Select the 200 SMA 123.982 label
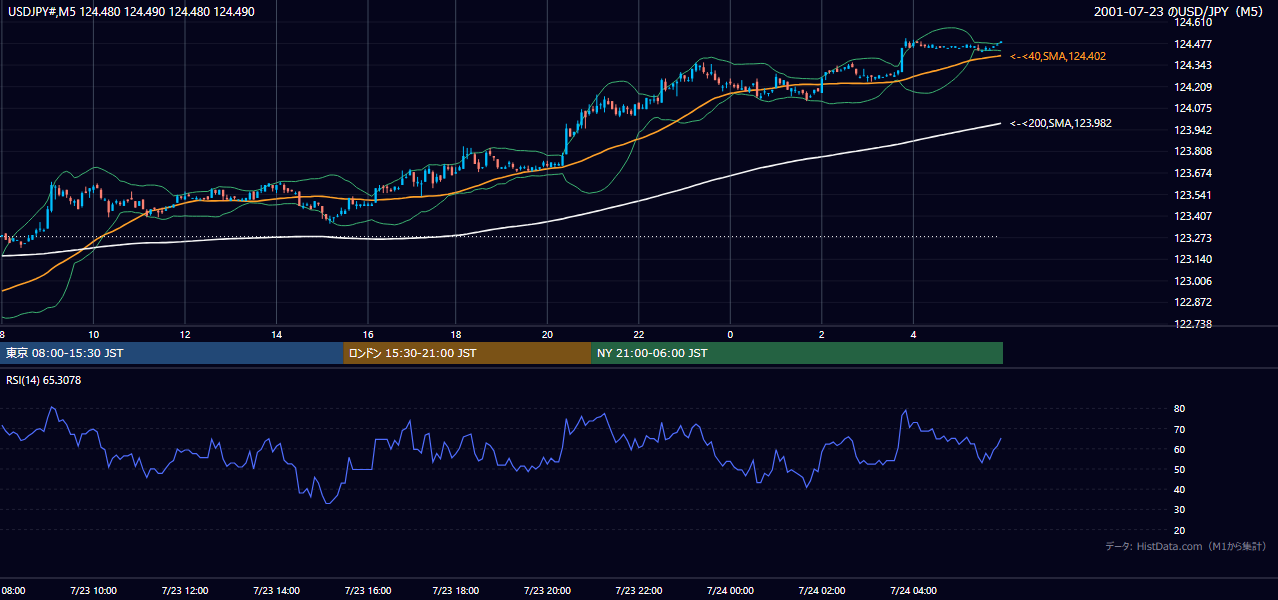 [1061, 123]
